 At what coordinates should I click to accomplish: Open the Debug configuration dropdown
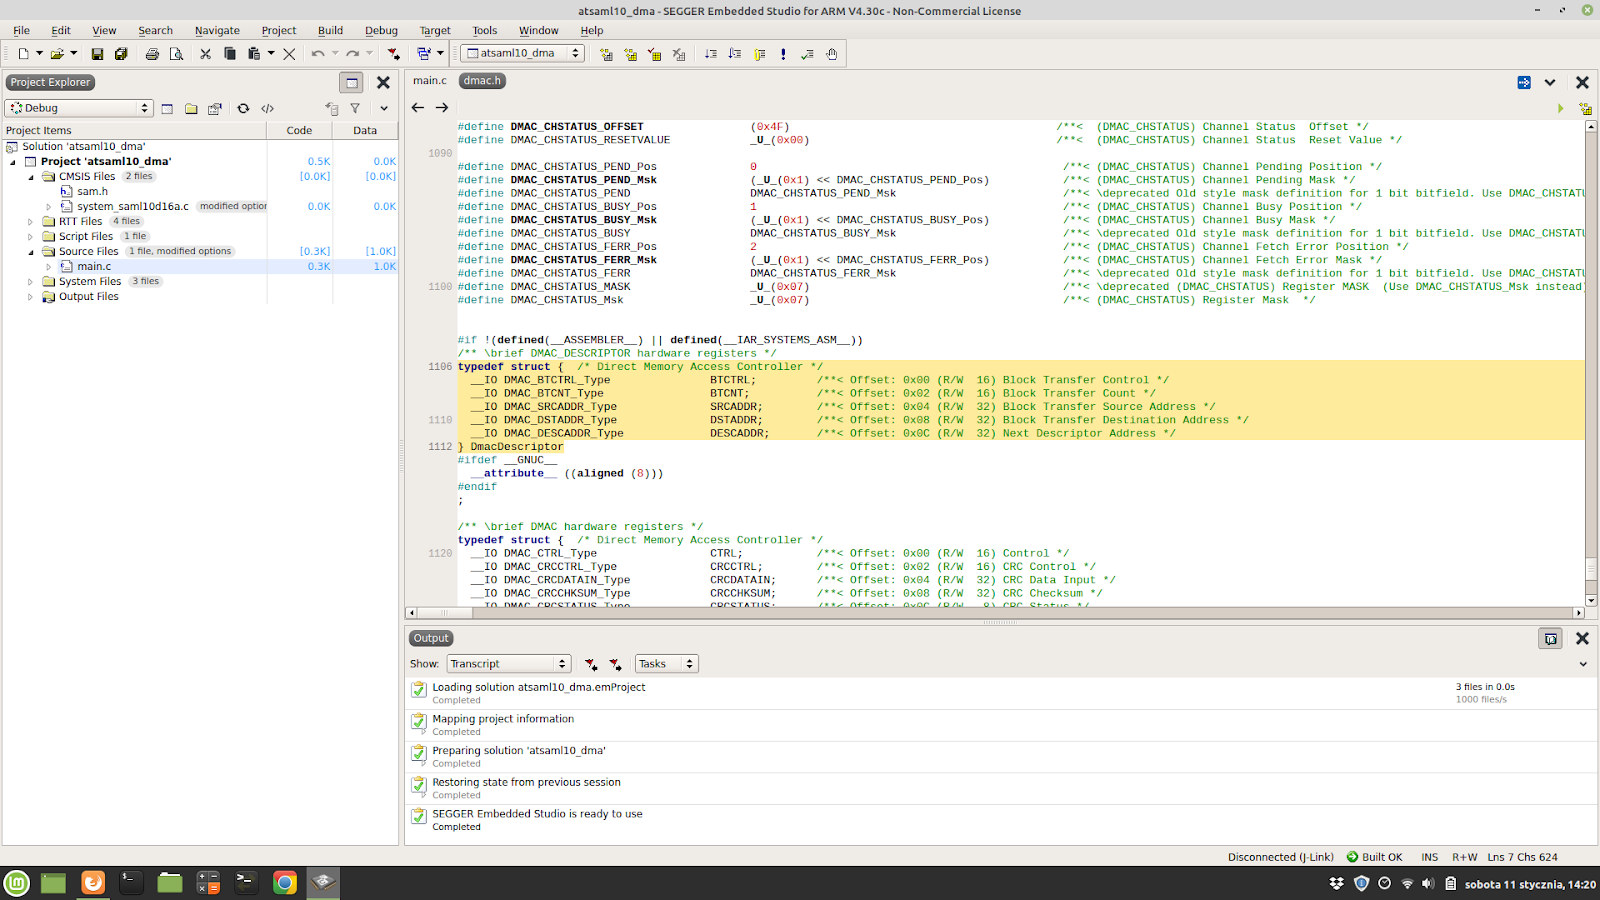click(x=78, y=108)
